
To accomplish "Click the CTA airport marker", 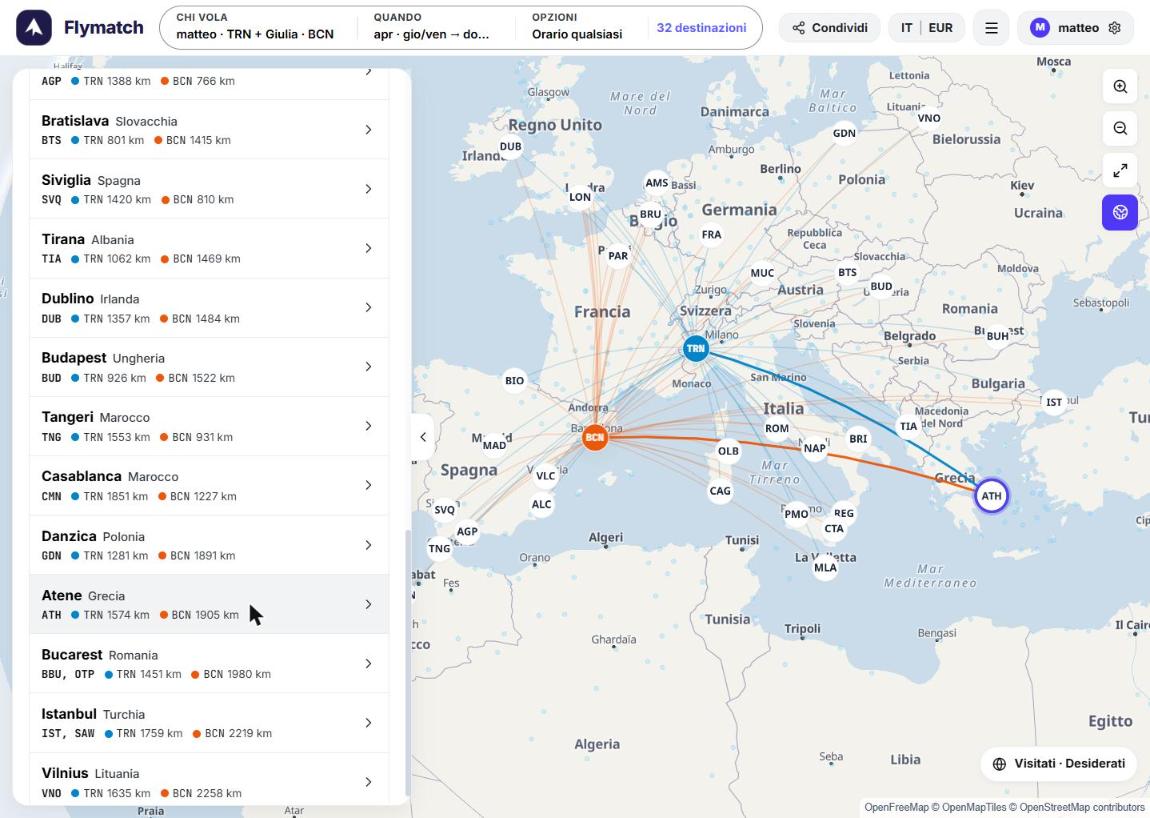I will click(x=834, y=529).
